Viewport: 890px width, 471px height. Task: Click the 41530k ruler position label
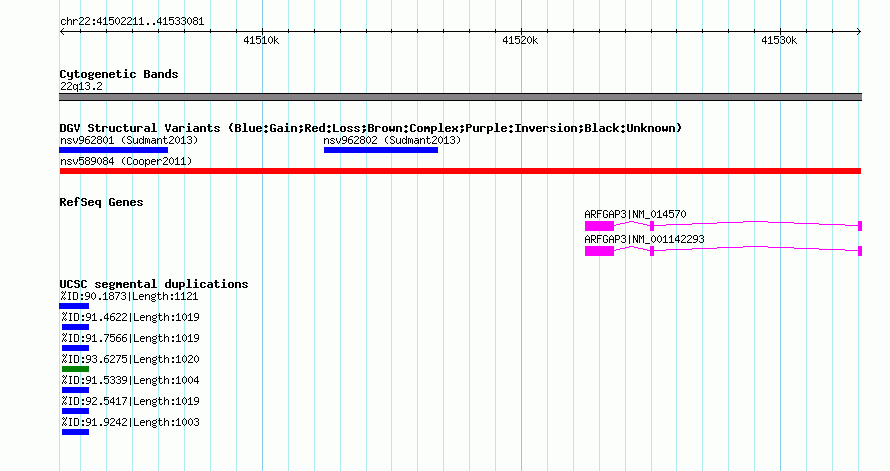[779, 41]
